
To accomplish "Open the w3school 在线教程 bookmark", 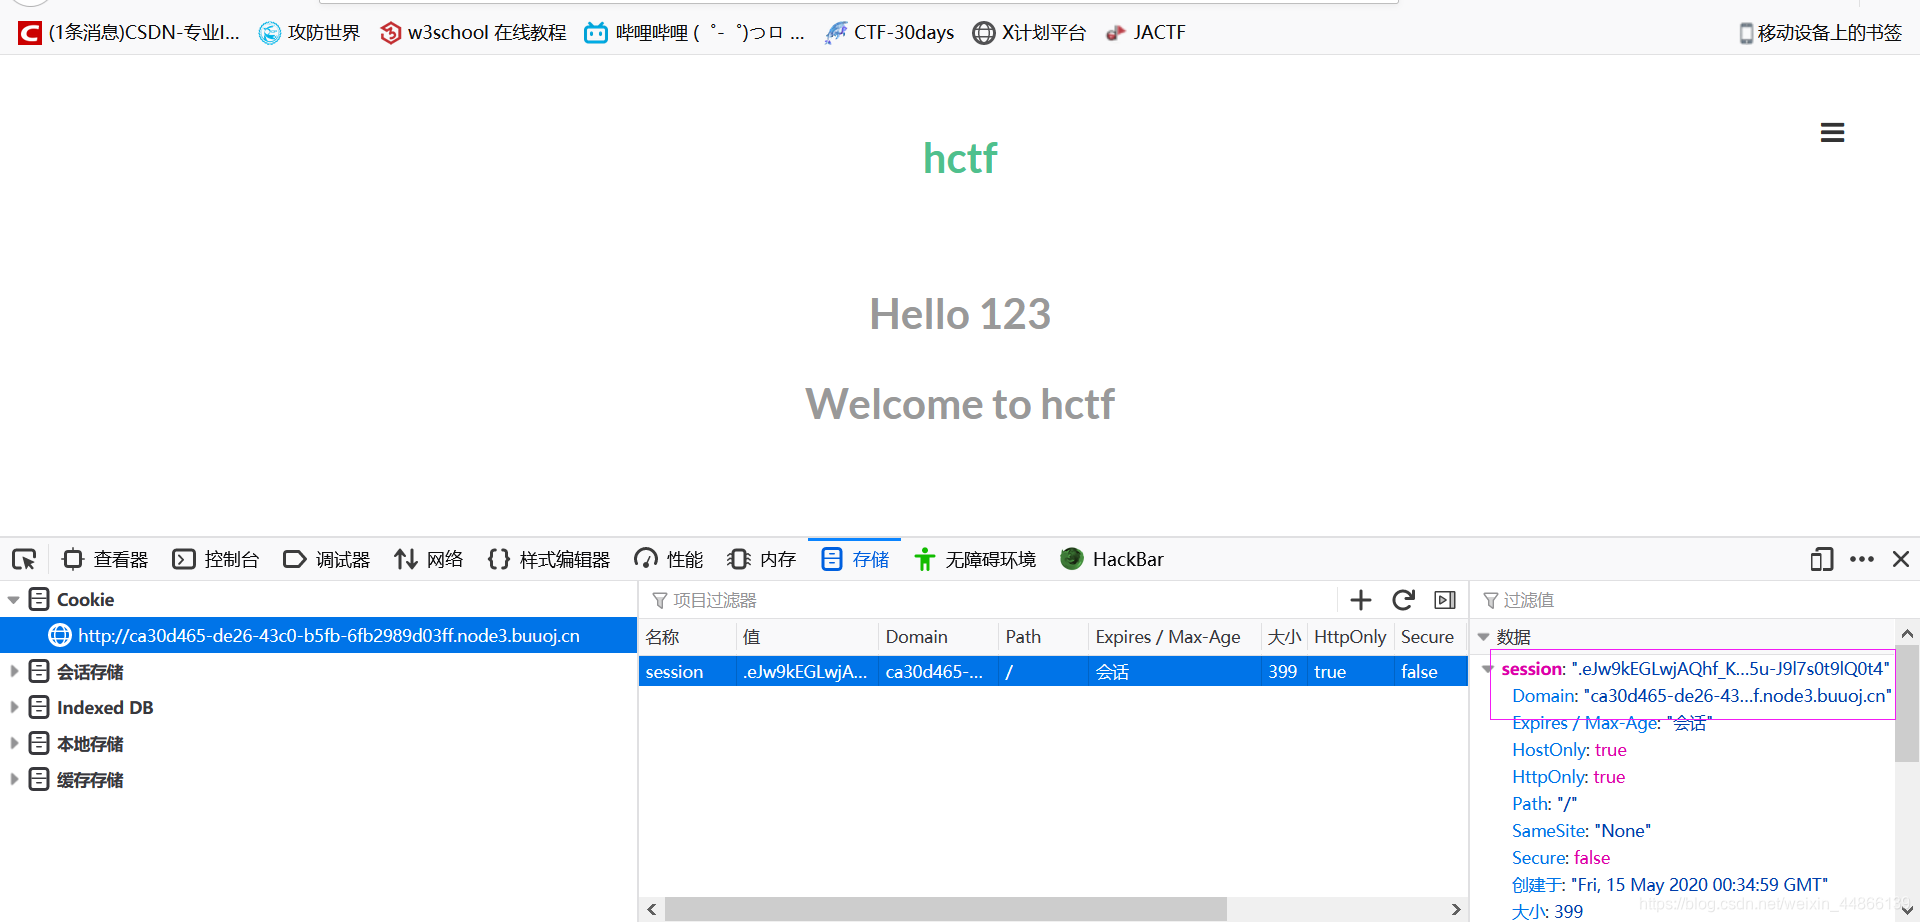I will coord(473,33).
